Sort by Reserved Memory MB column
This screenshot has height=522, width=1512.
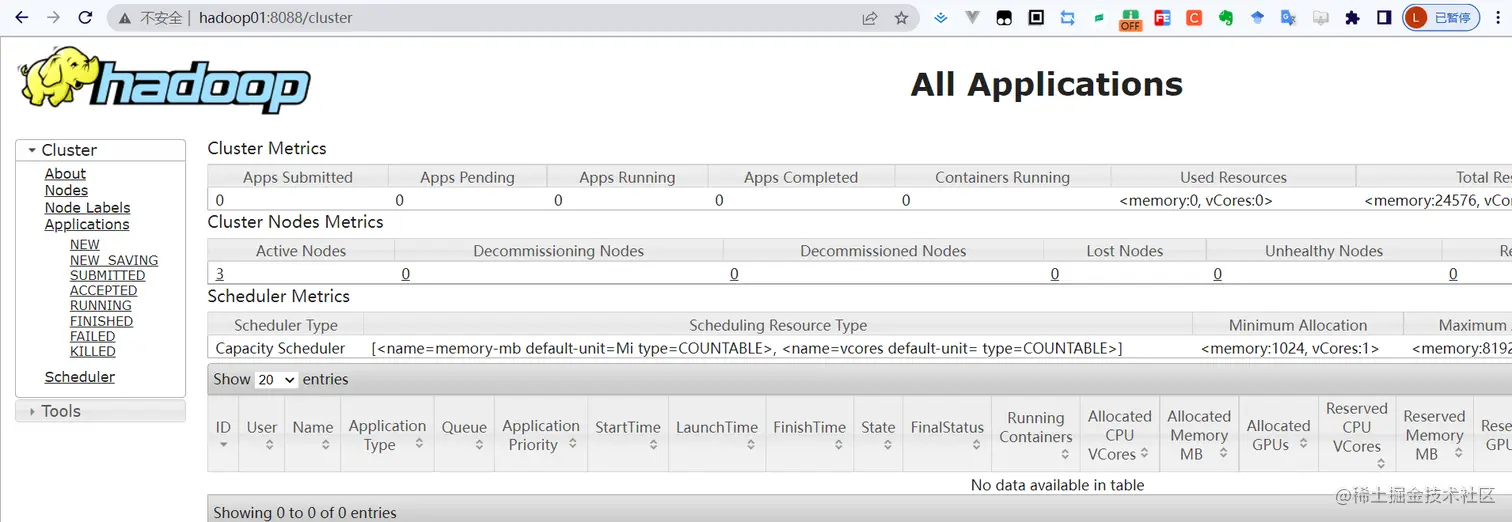pyautogui.click(x=1434, y=434)
